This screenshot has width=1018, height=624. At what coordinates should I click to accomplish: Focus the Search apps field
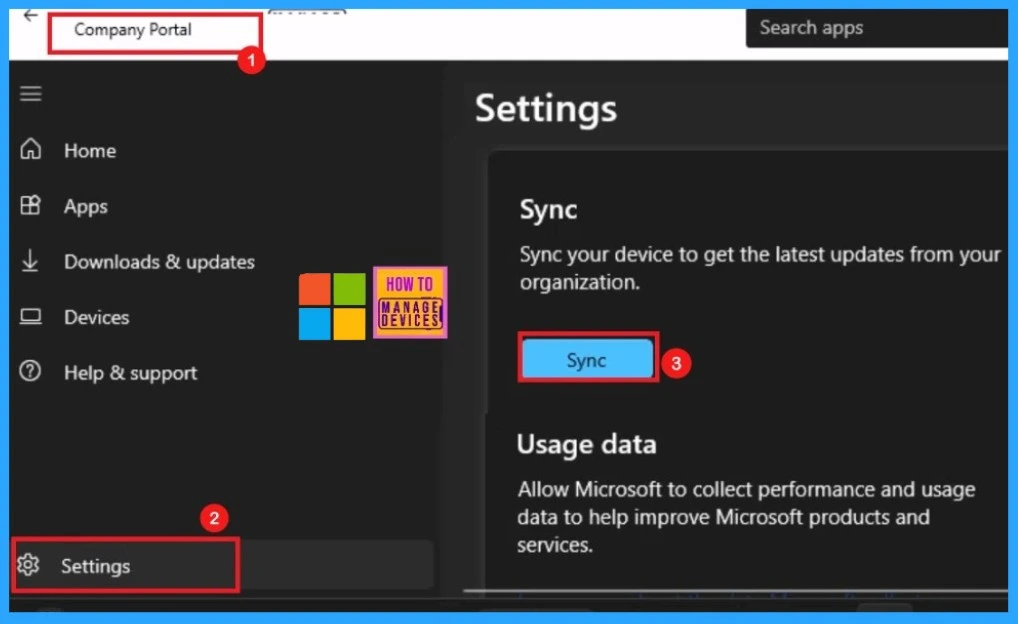[x=876, y=28]
